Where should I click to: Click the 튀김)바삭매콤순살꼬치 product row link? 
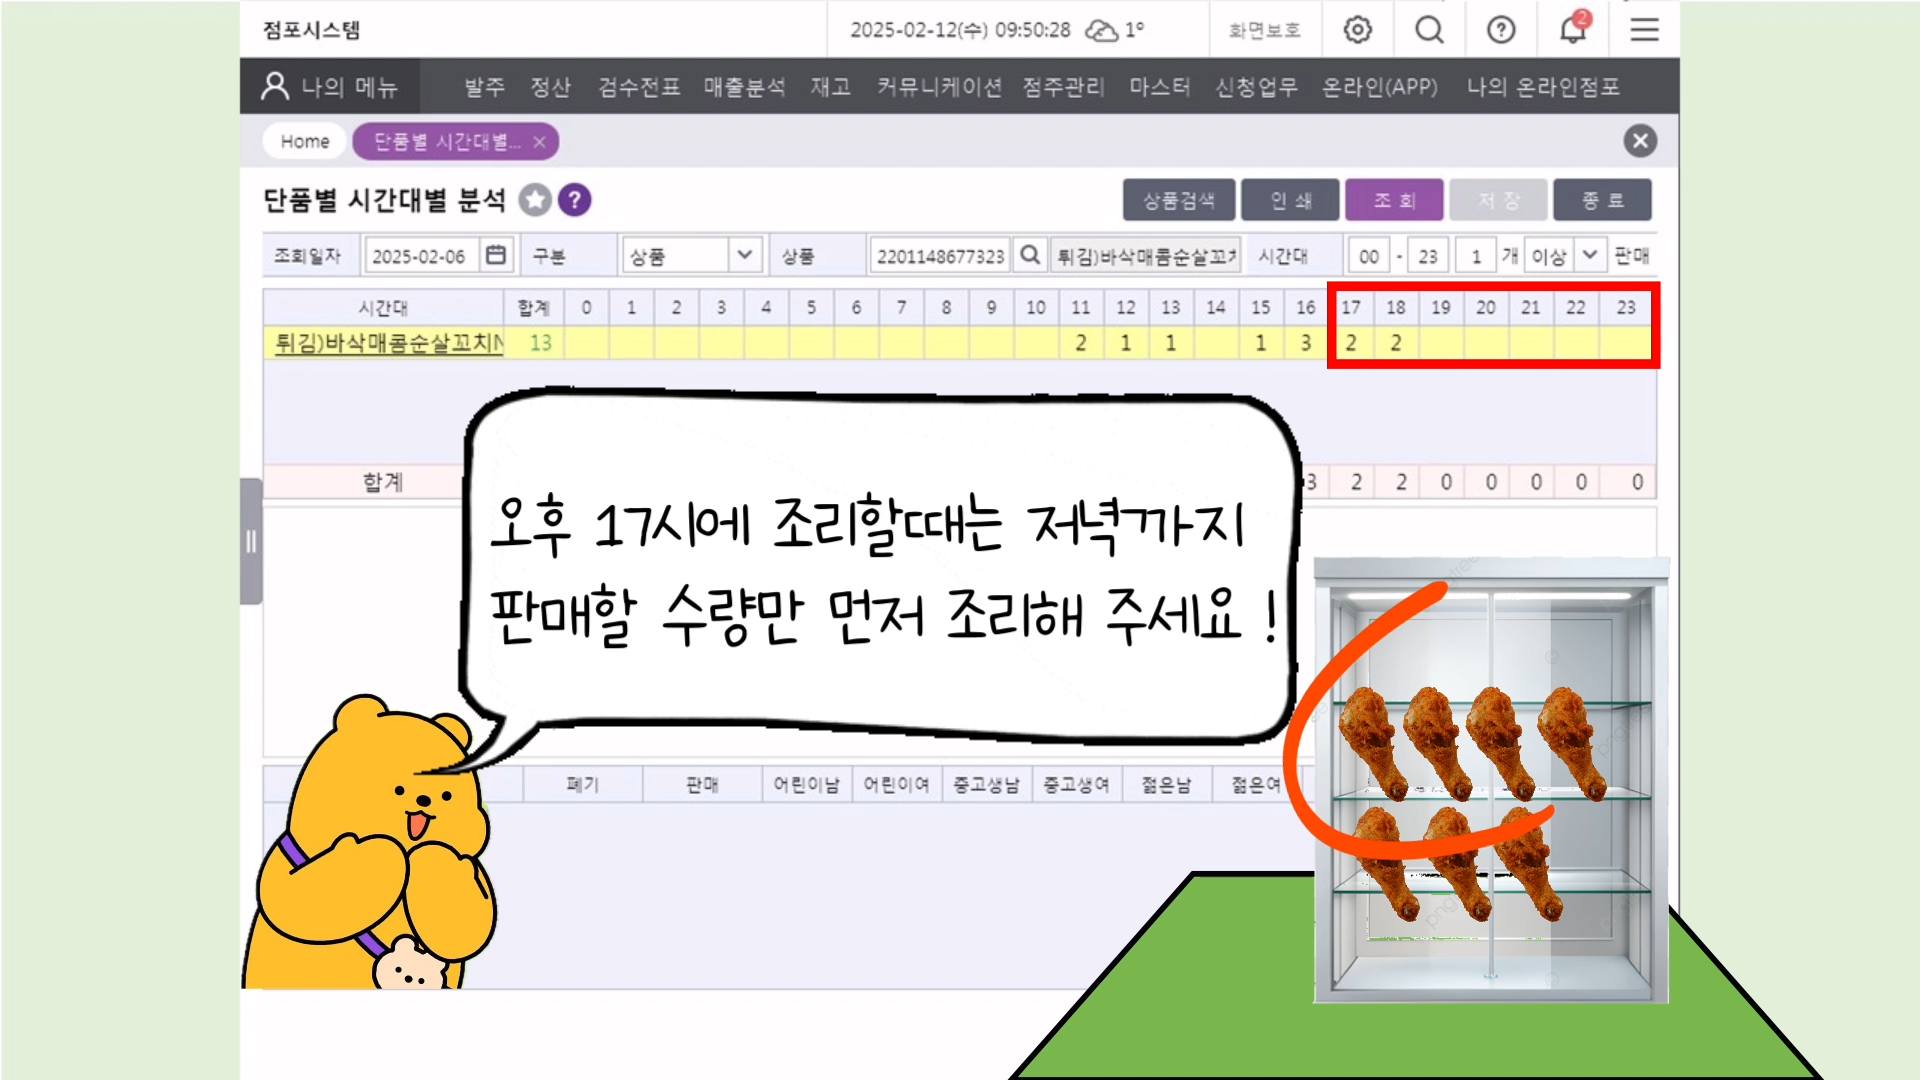[389, 343]
